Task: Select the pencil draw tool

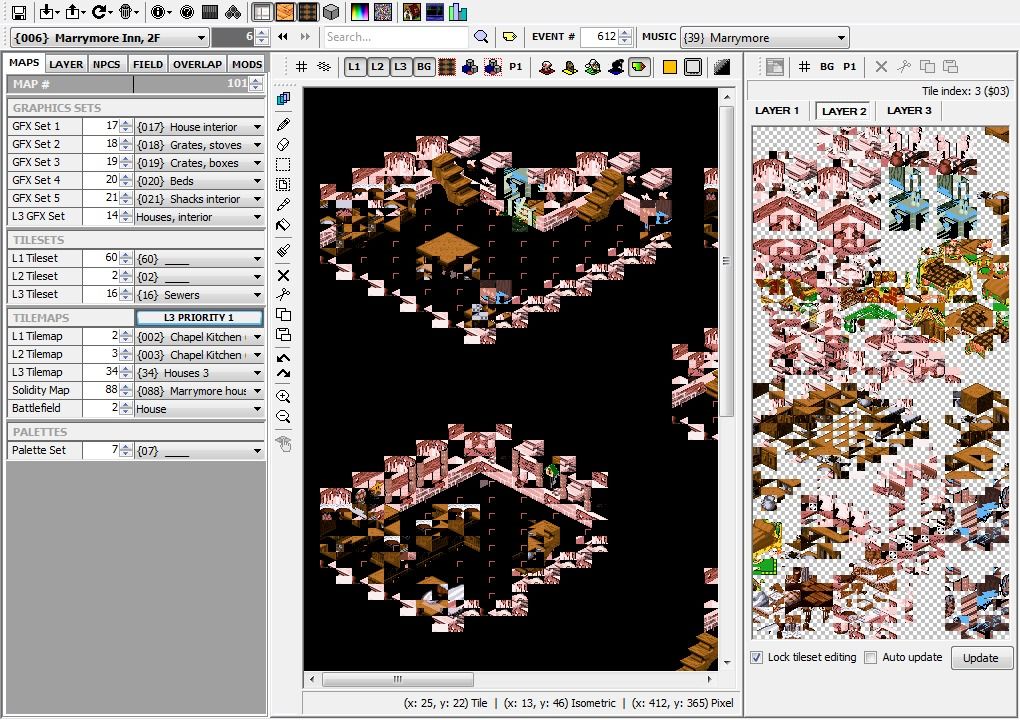Action: 283,124
